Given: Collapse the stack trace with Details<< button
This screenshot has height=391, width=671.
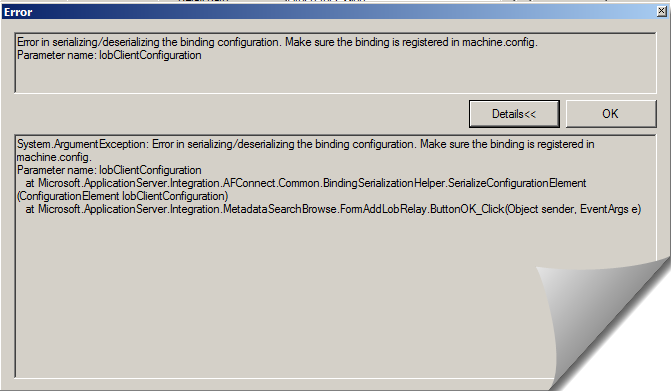Looking at the screenshot, I should tap(514, 114).
